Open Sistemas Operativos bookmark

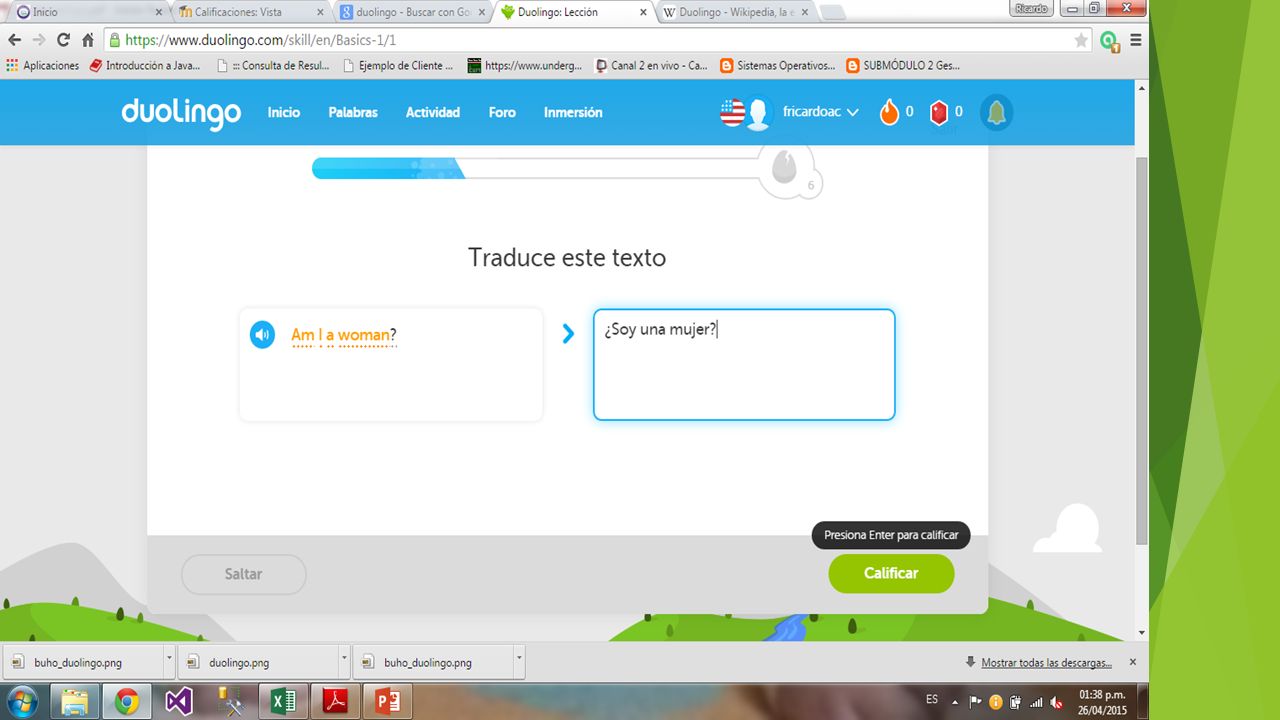click(777, 65)
